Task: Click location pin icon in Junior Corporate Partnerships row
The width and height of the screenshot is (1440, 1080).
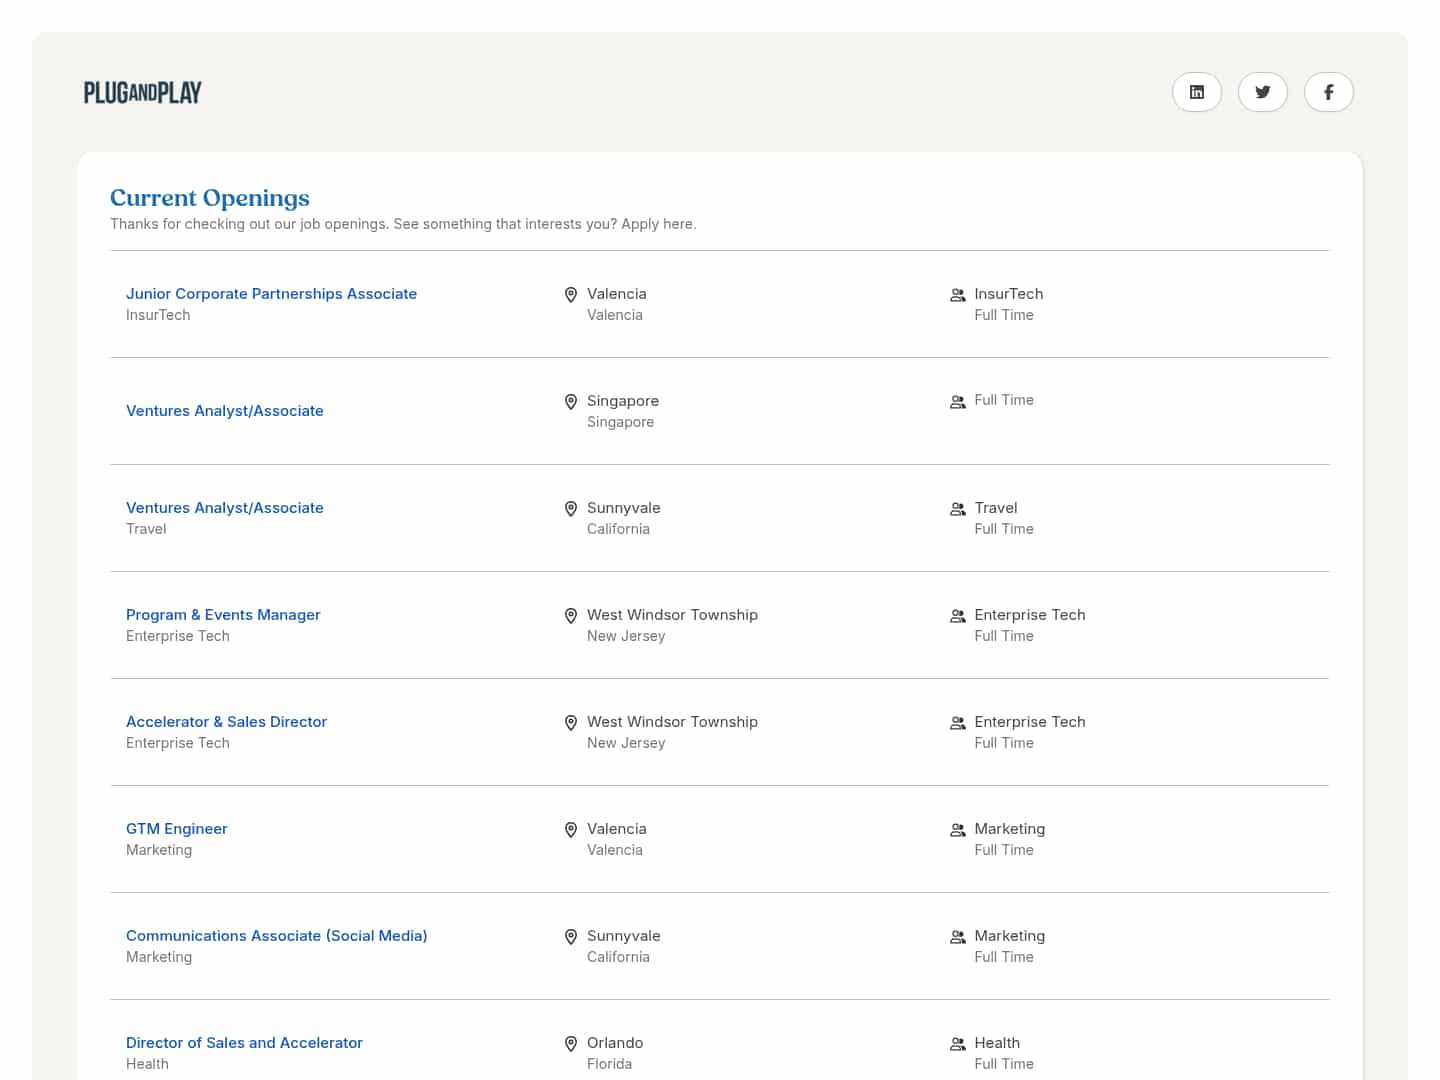Action: [571, 295]
